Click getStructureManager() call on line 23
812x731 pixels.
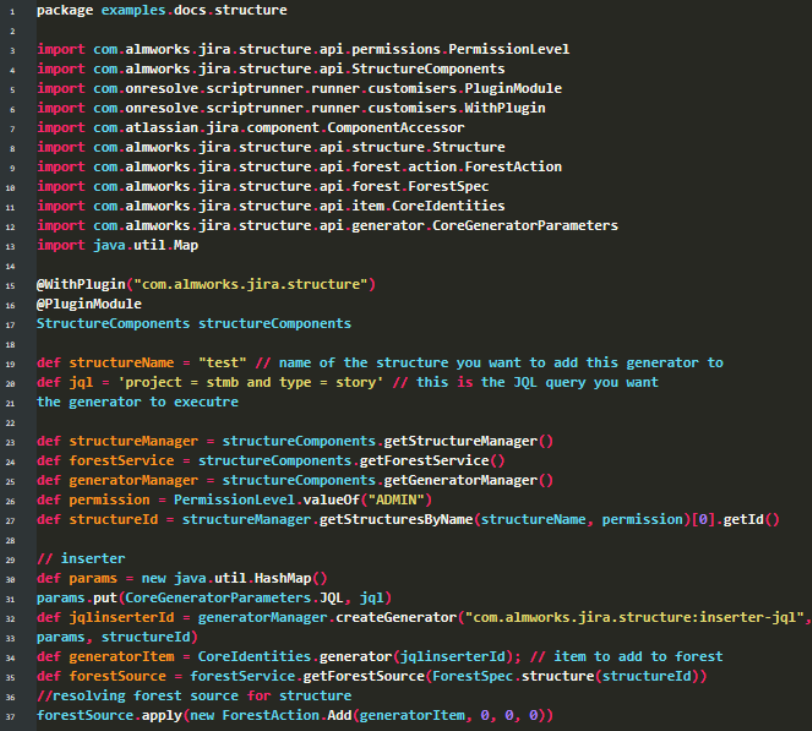468,442
